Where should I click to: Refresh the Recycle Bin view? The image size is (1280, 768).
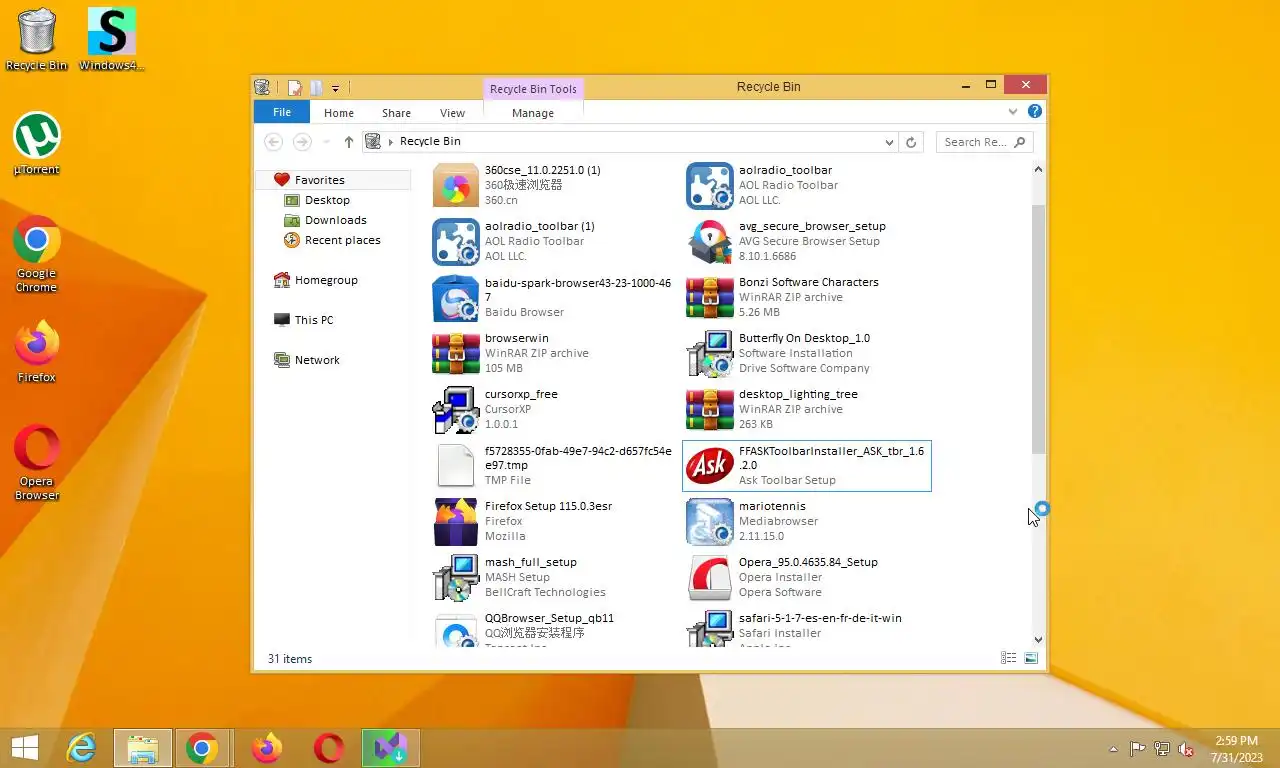pyautogui.click(x=911, y=142)
